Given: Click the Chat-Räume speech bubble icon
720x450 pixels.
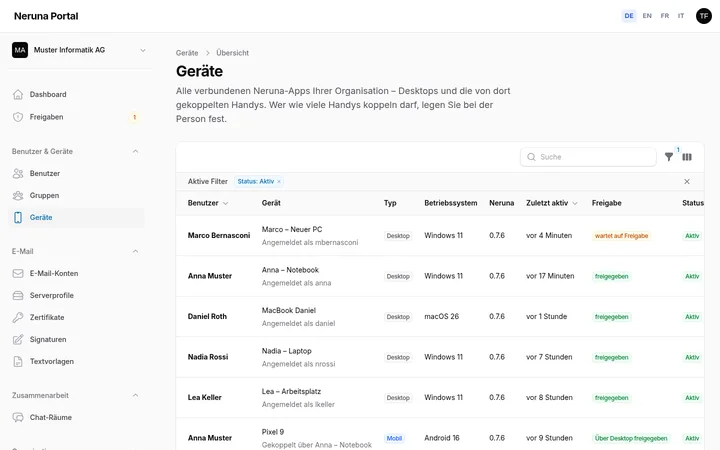Looking at the screenshot, I should (x=18, y=418).
